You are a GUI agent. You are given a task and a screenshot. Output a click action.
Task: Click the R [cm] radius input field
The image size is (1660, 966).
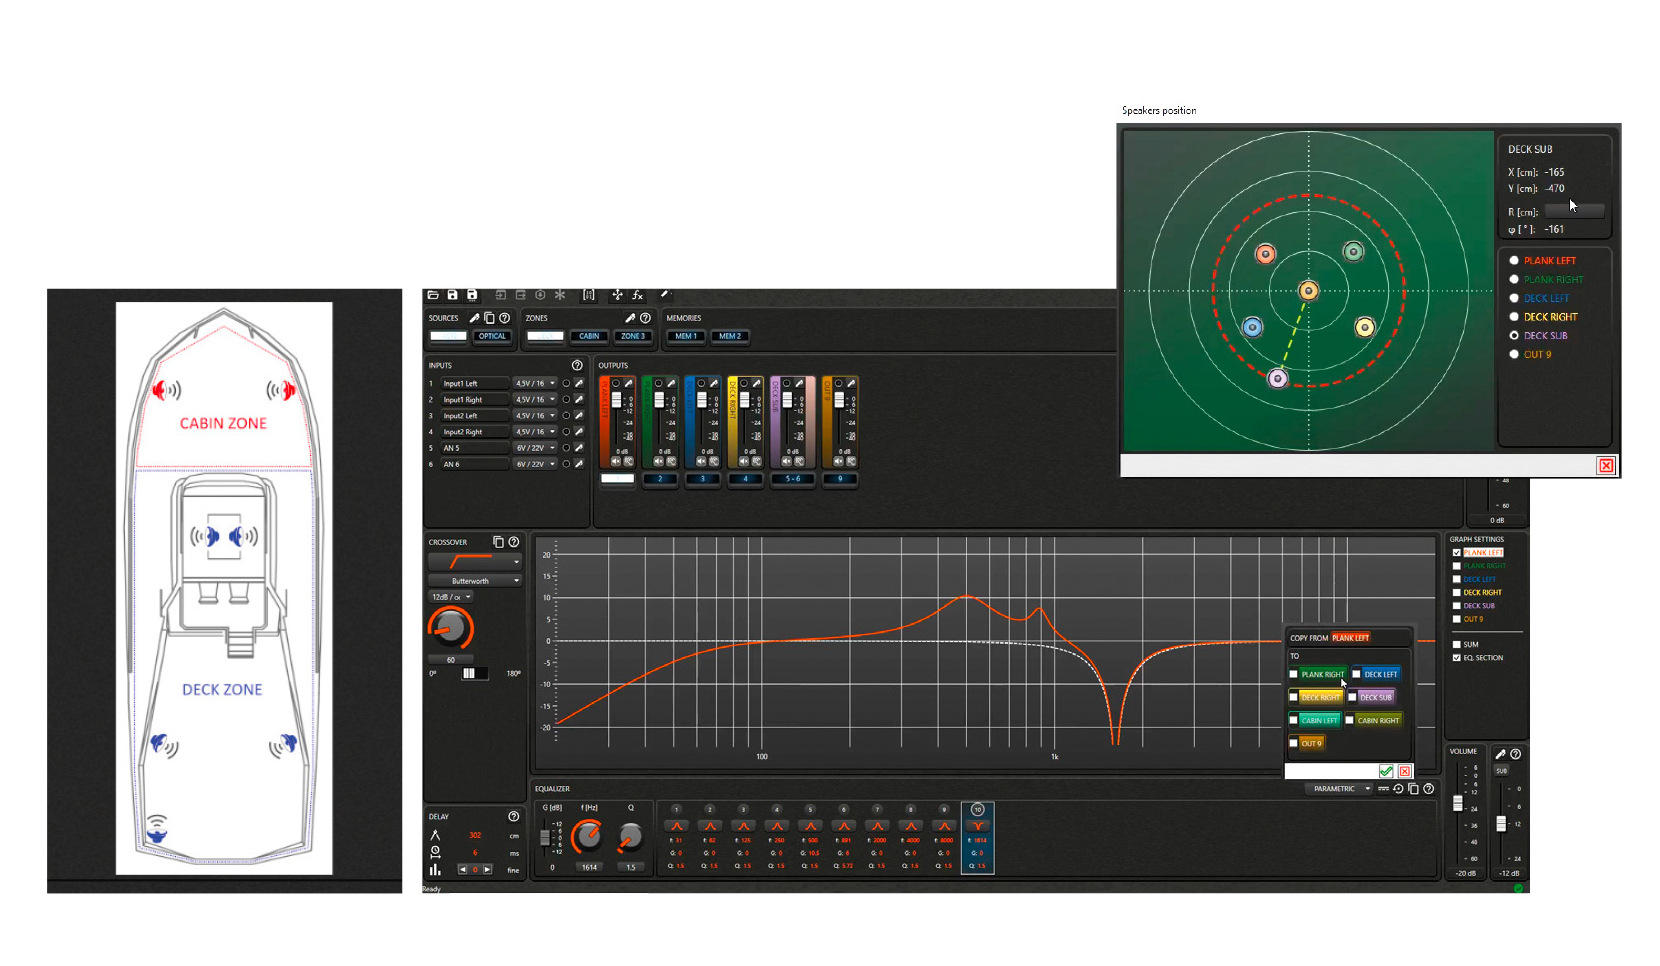pyautogui.click(x=1574, y=211)
